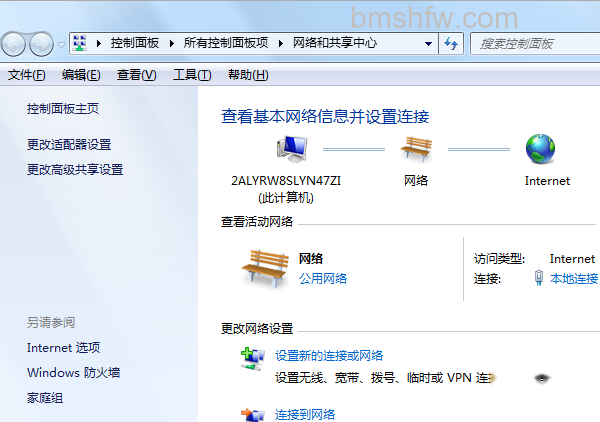600x422 pixels.
Task: Click the 设置新的连接或网络 link
Action: [x=329, y=356]
